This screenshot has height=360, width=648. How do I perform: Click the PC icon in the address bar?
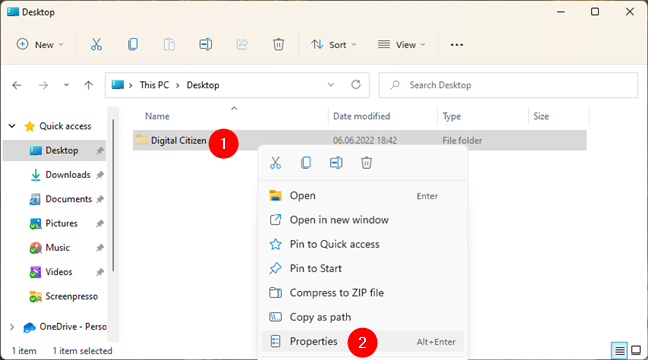pos(118,85)
